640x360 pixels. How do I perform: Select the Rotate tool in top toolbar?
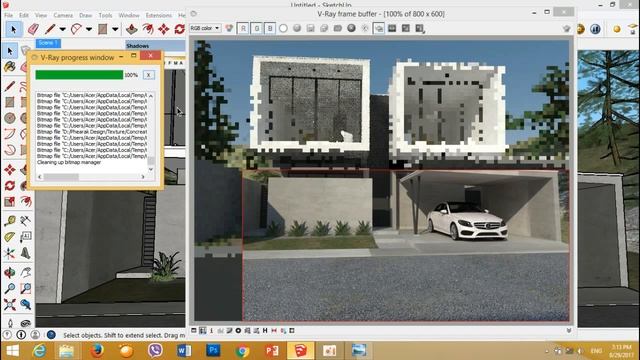(180, 29)
